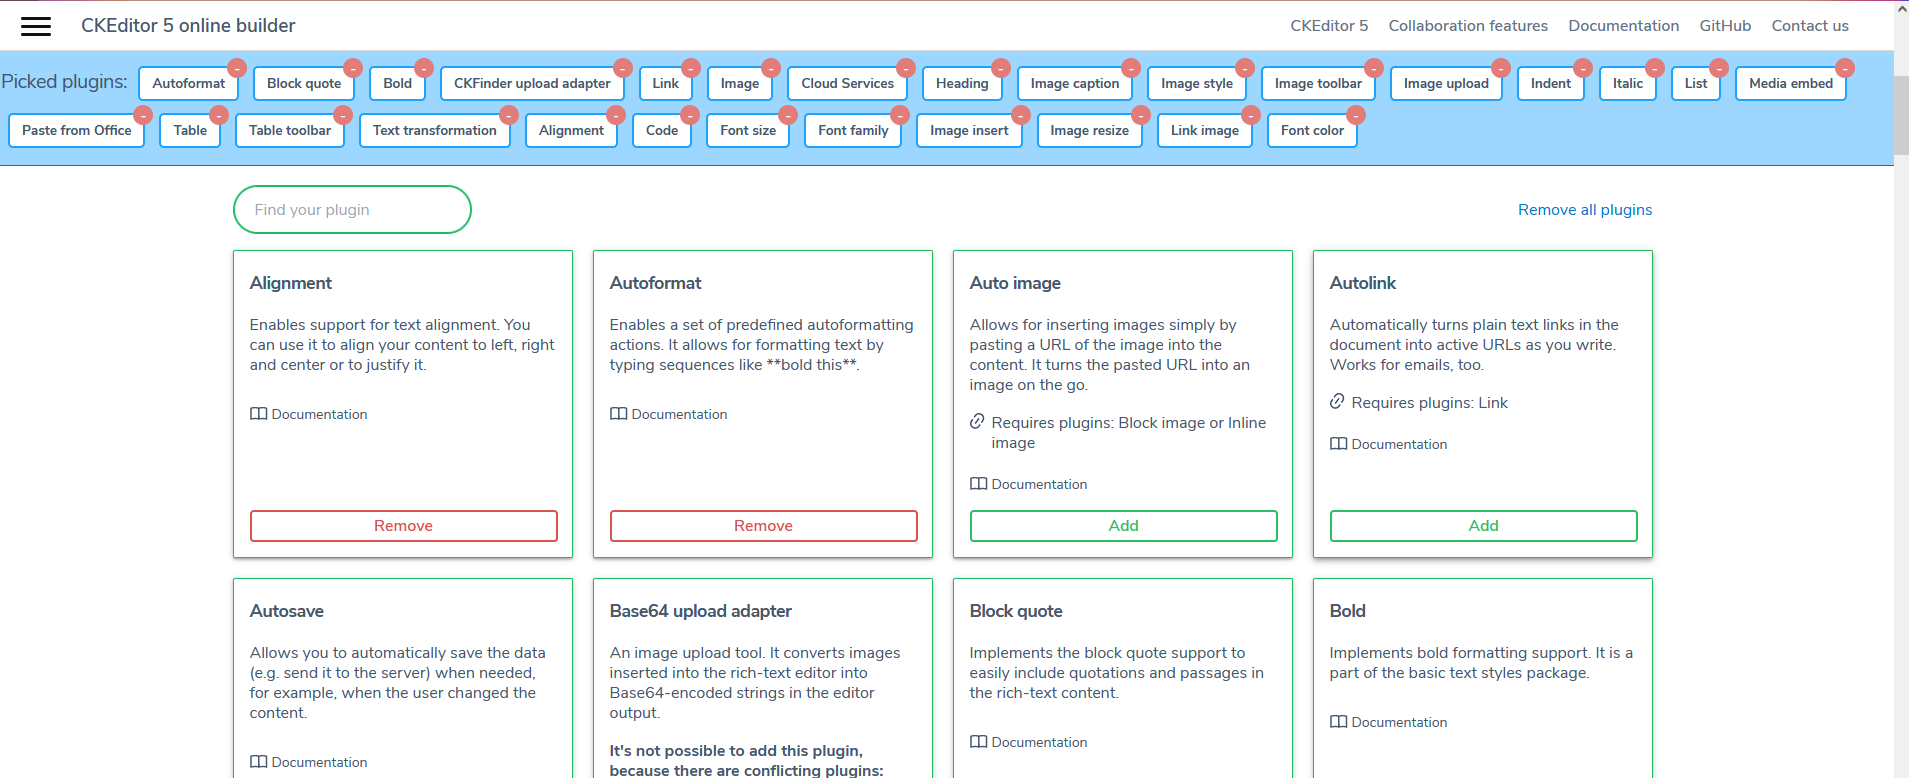Add the Autolink plugin
The height and width of the screenshot is (778, 1909).
tap(1484, 526)
